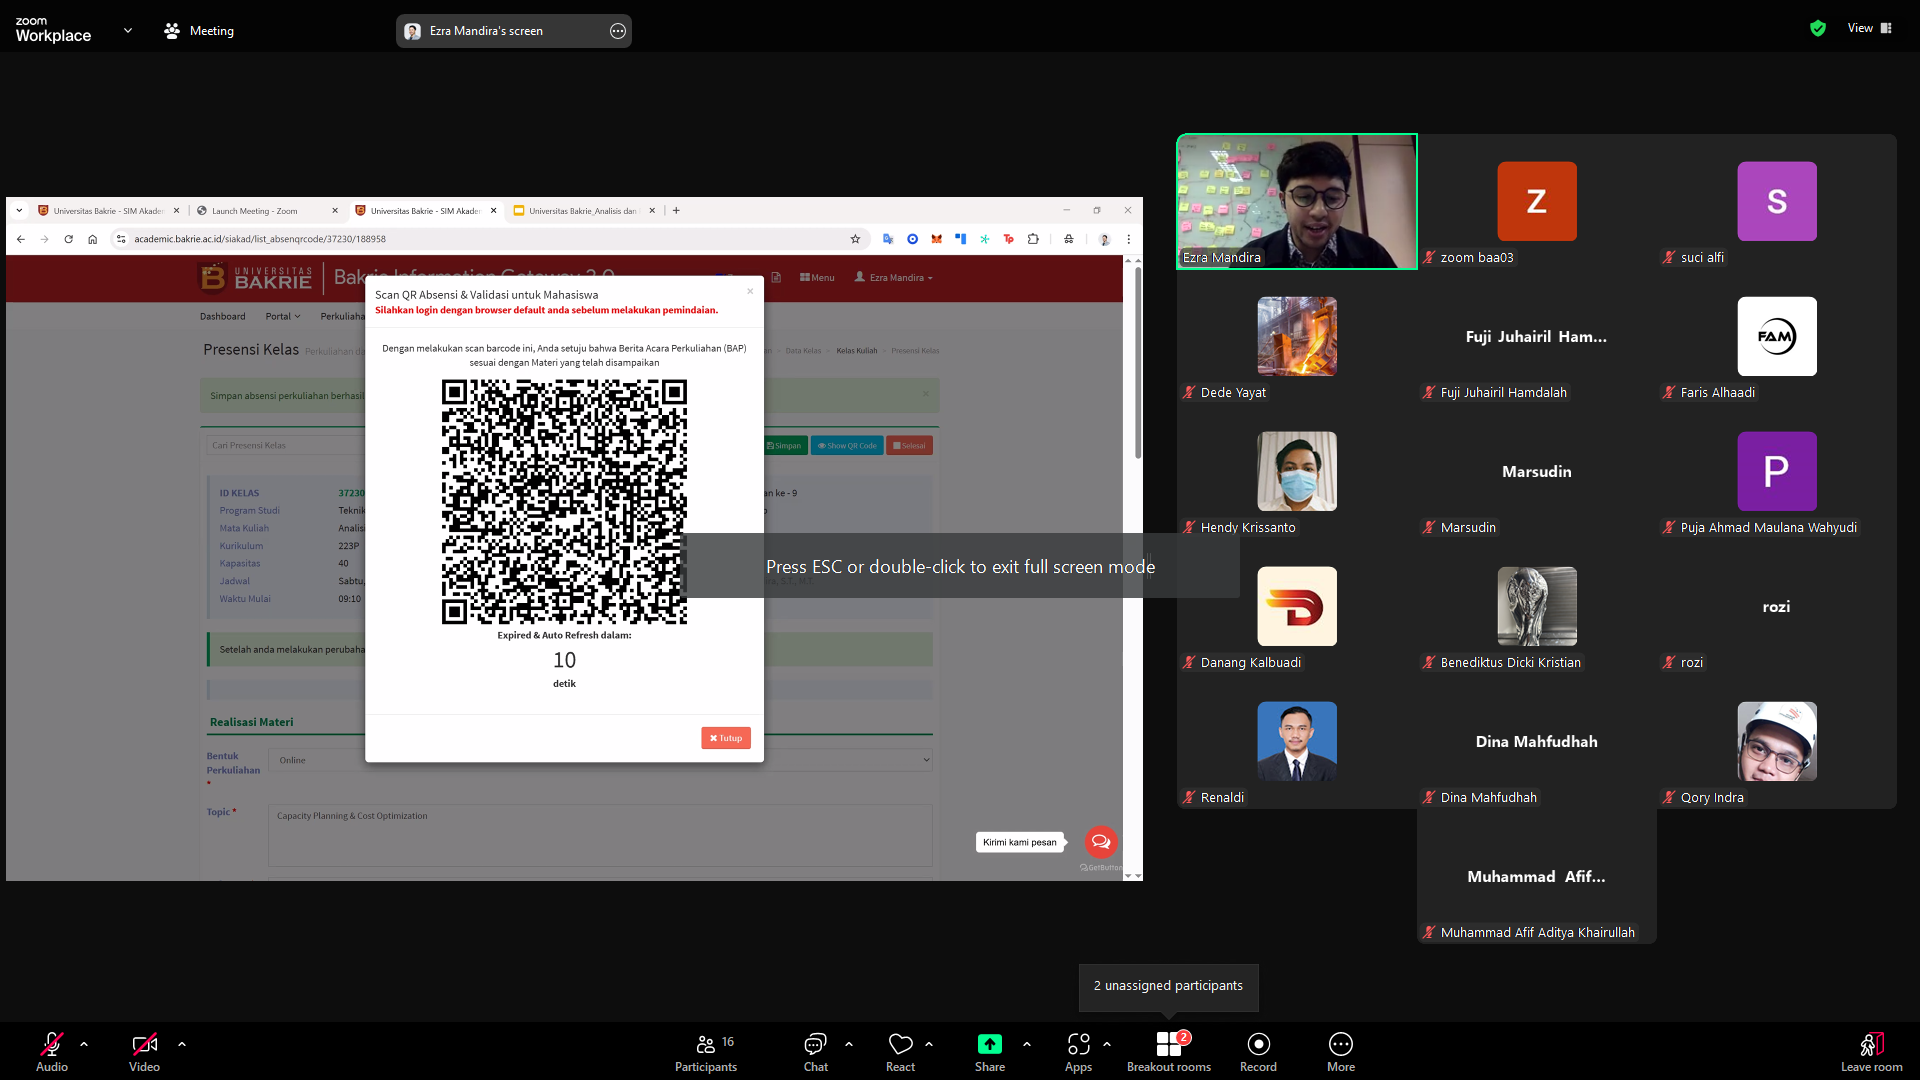
Task: Start recording with the Record button
Action: 1258,1051
